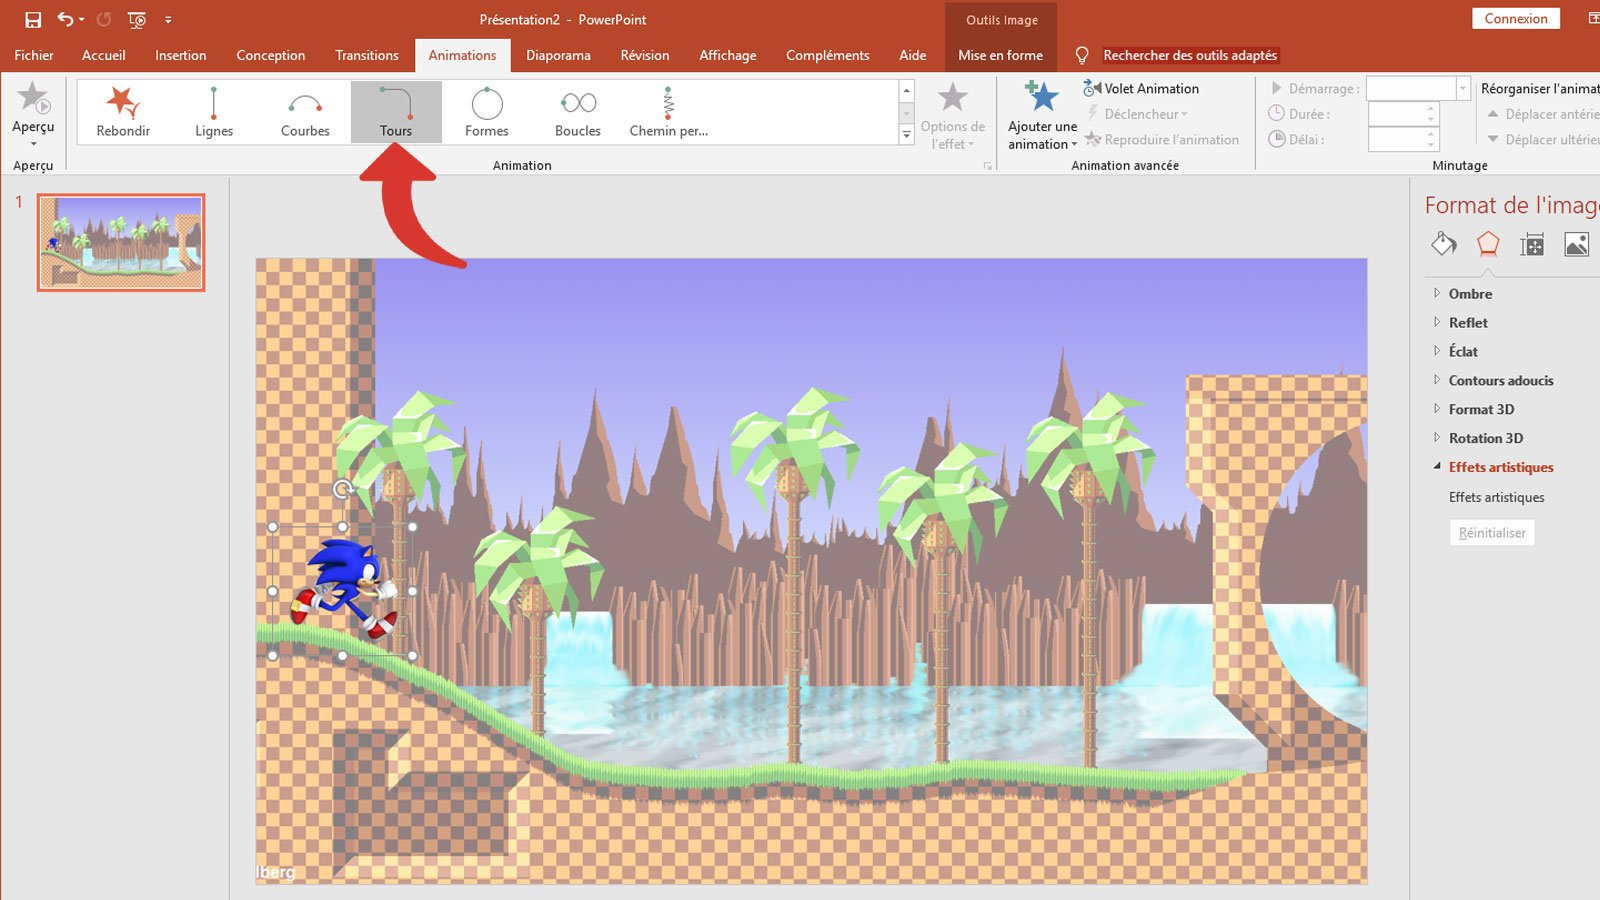This screenshot has width=1600, height=900.
Task: Click the Reproduire l'animation icon
Action: [x=1092, y=139]
